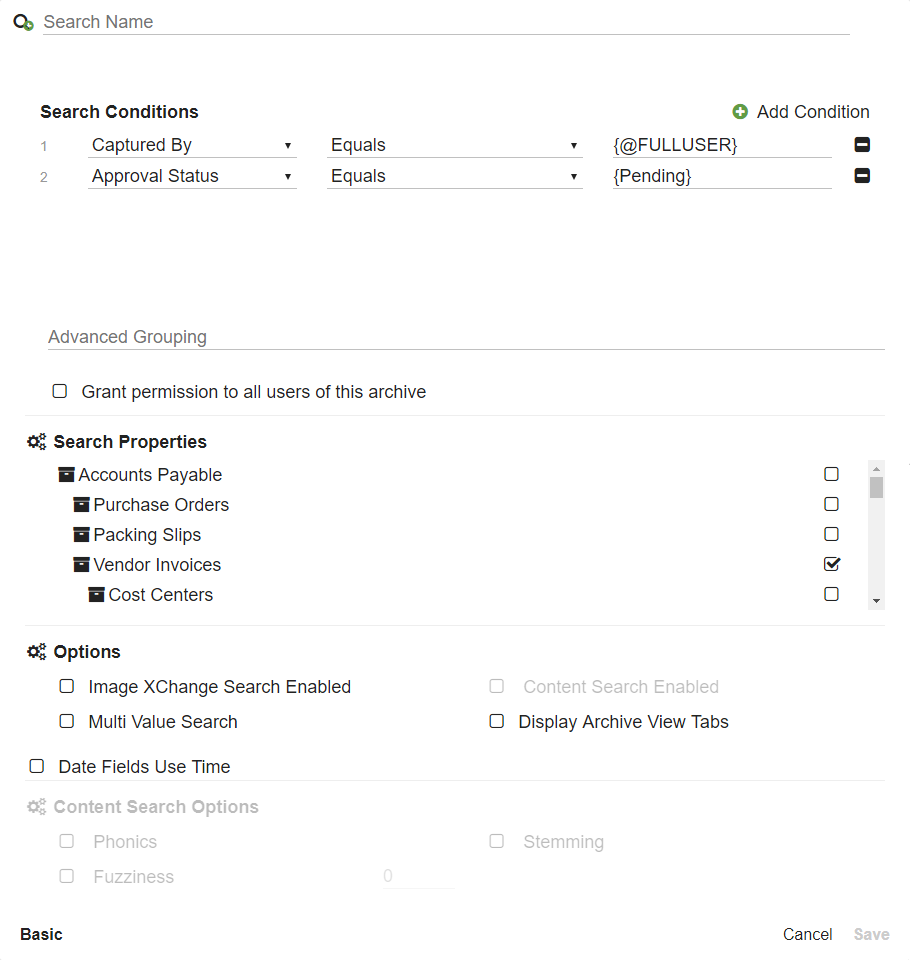Viewport: 910px width, 960px height.
Task: Click the archive icon next to Packing Slips
Action: (81, 533)
